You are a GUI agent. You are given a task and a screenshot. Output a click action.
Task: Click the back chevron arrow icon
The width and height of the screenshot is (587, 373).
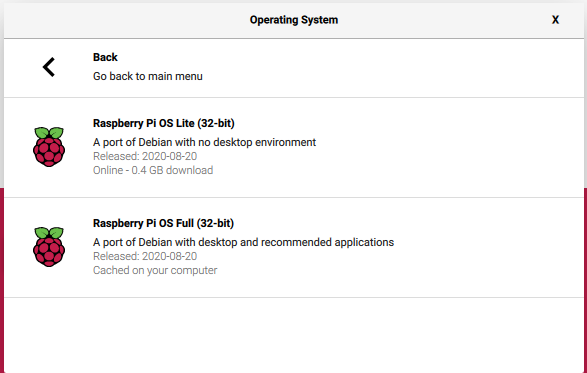point(49,67)
